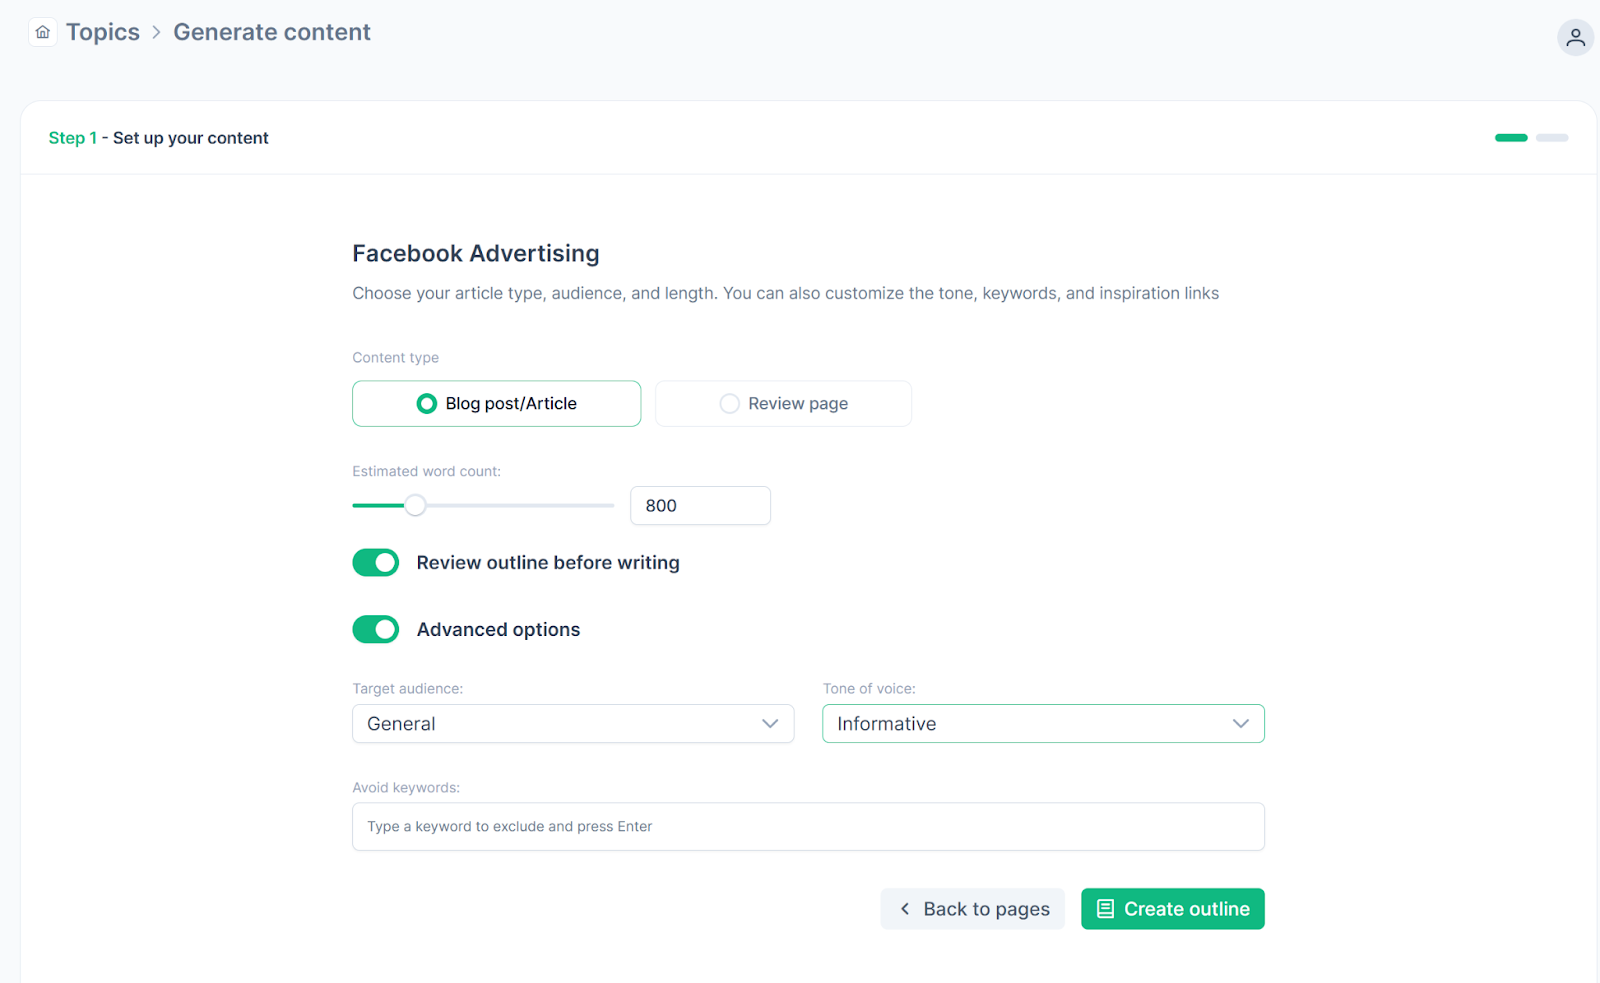
Task: Click the breadcrumb chevron separator icon
Action: tap(156, 32)
